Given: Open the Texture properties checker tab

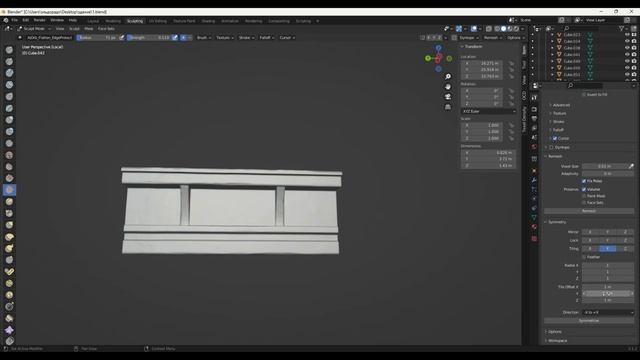Looking at the screenshot, I should pos(534,238).
